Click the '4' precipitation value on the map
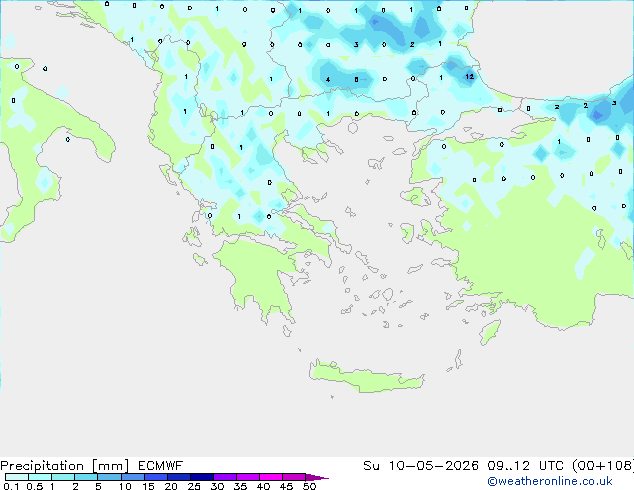634x490 pixels. coord(328,80)
